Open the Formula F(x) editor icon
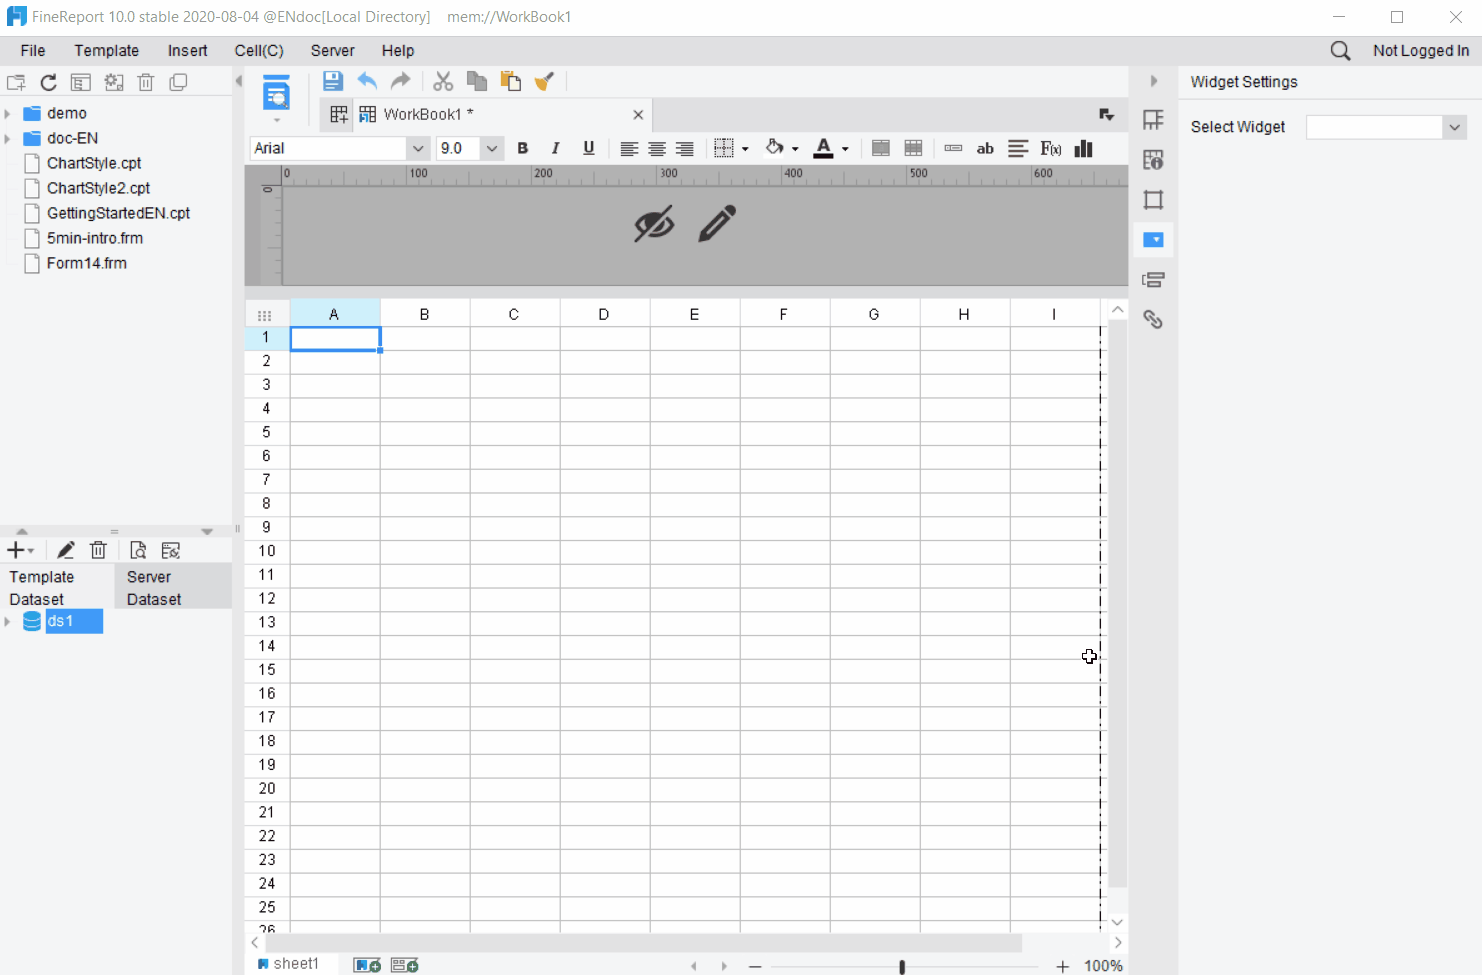 click(x=1050, y=148)
